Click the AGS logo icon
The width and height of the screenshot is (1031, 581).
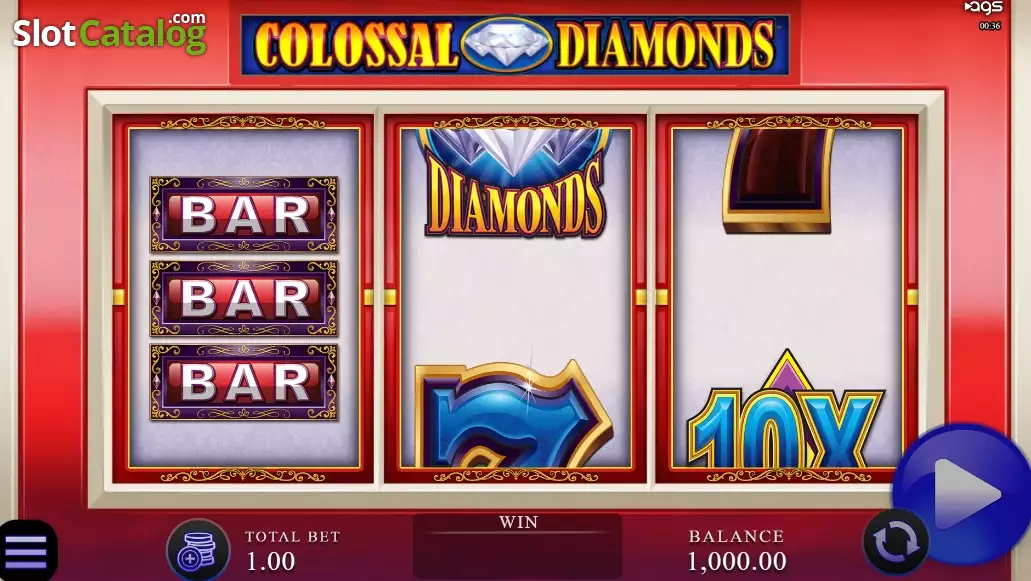click(x=984, y=8)
